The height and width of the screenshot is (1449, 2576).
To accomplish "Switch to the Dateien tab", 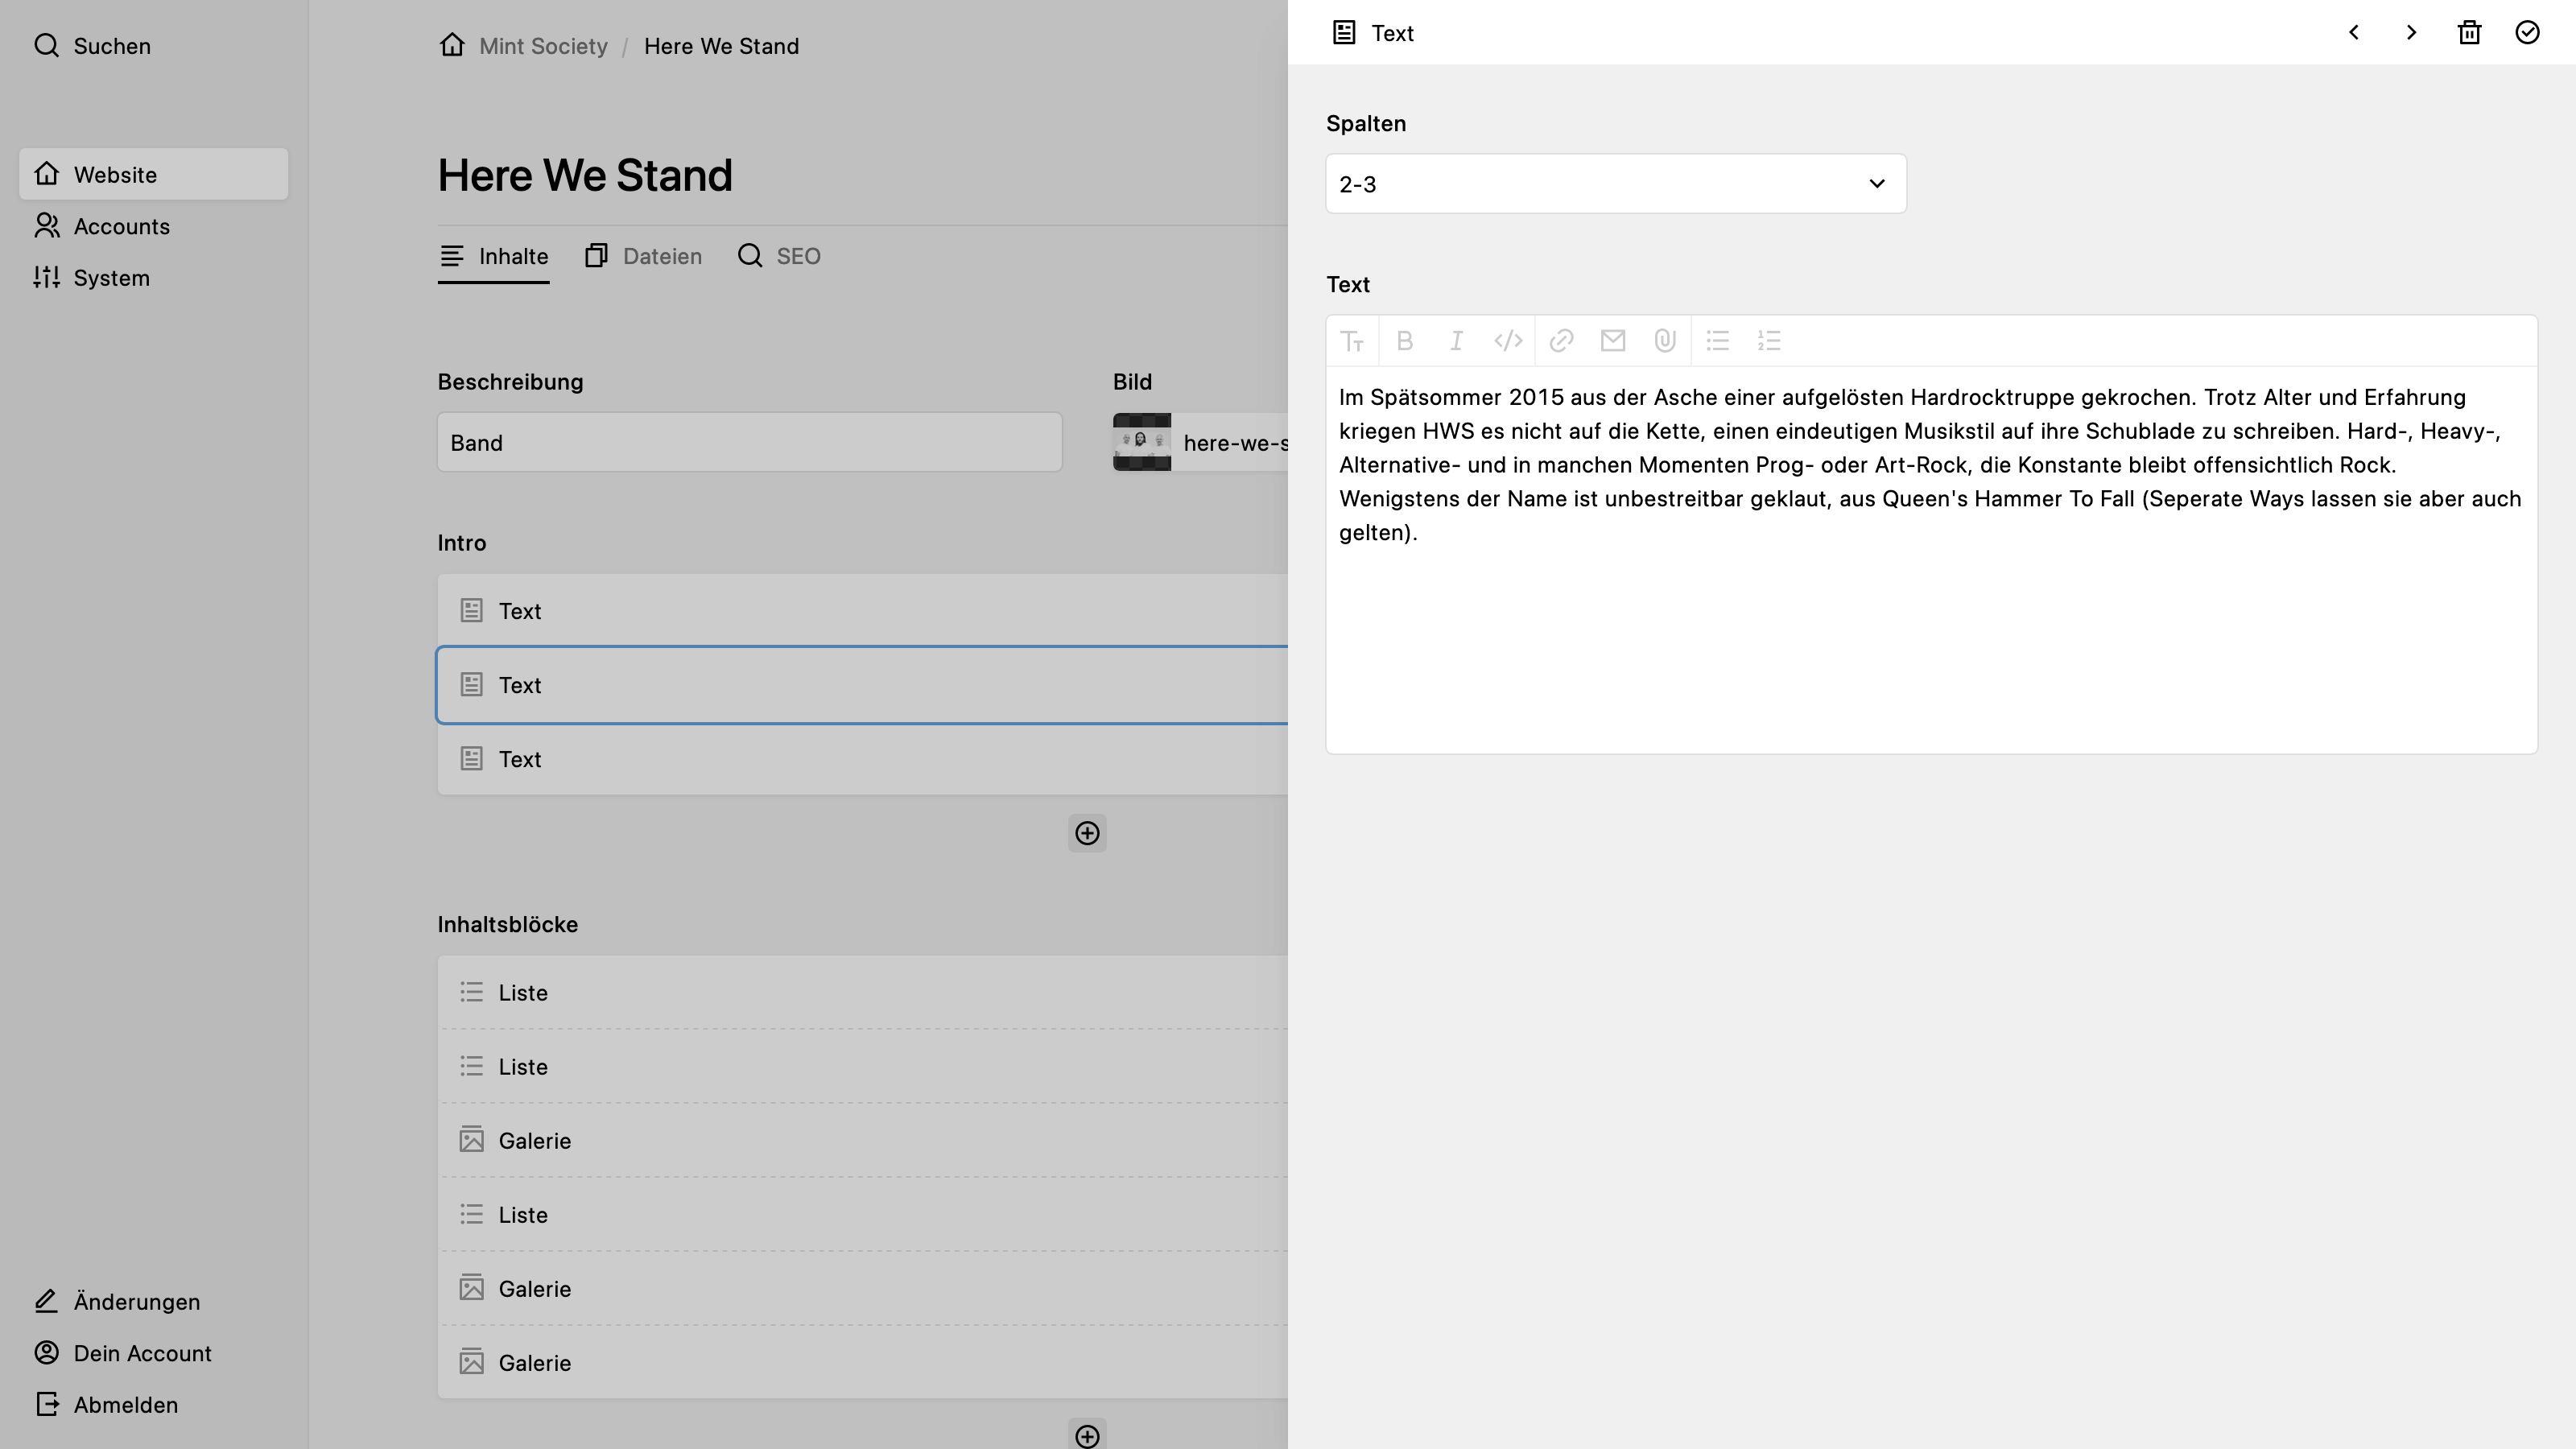I will 643,257.
